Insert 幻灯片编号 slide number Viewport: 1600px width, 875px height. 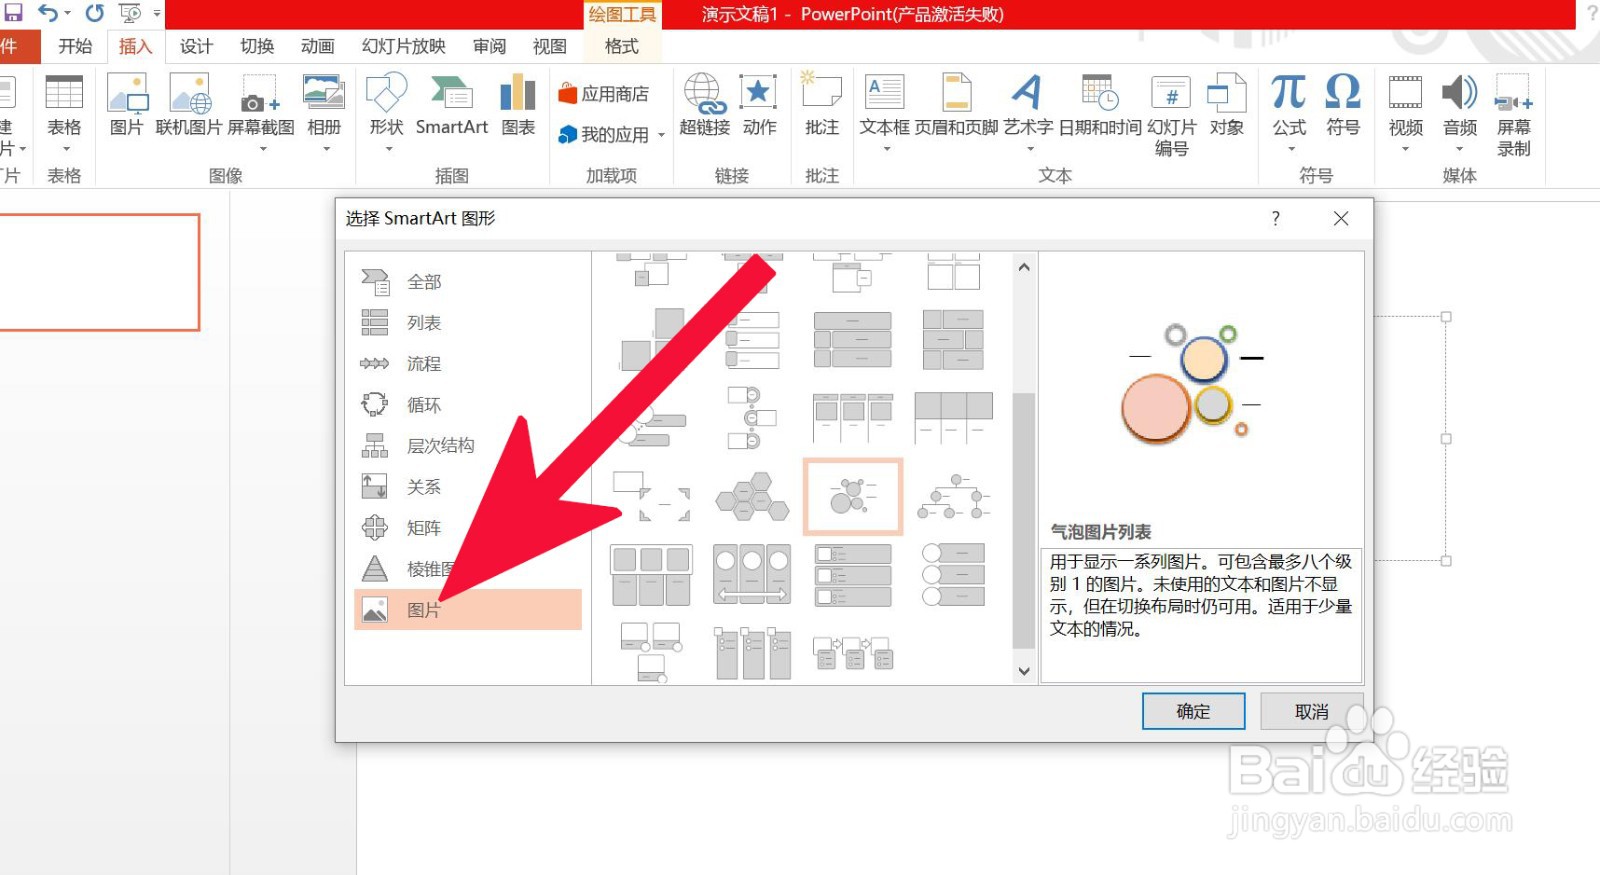click(x=1171, y=115)
